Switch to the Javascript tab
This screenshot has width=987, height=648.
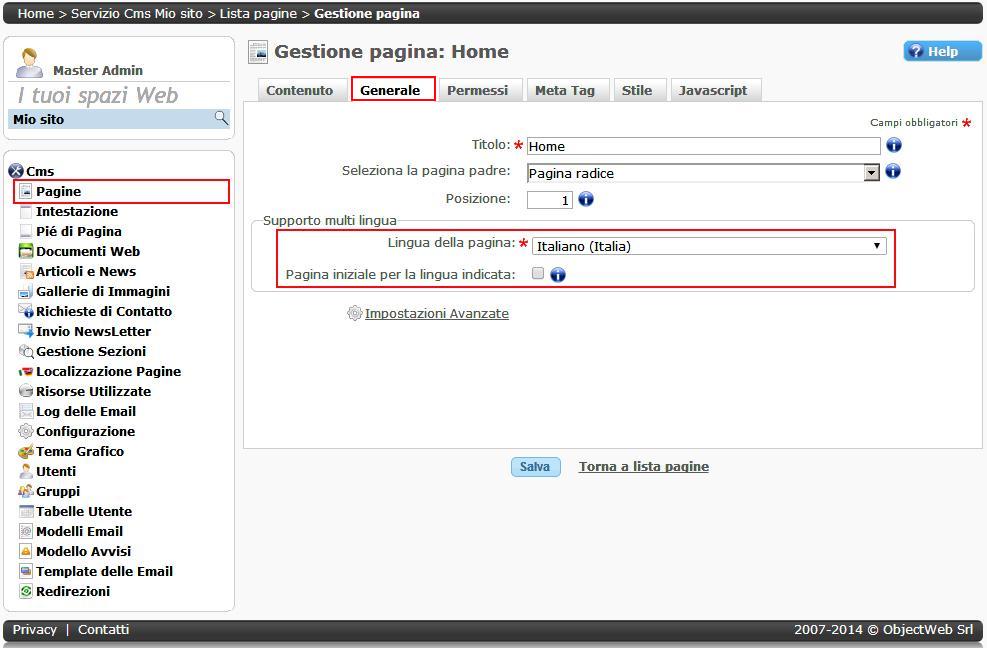pos(712,90)
